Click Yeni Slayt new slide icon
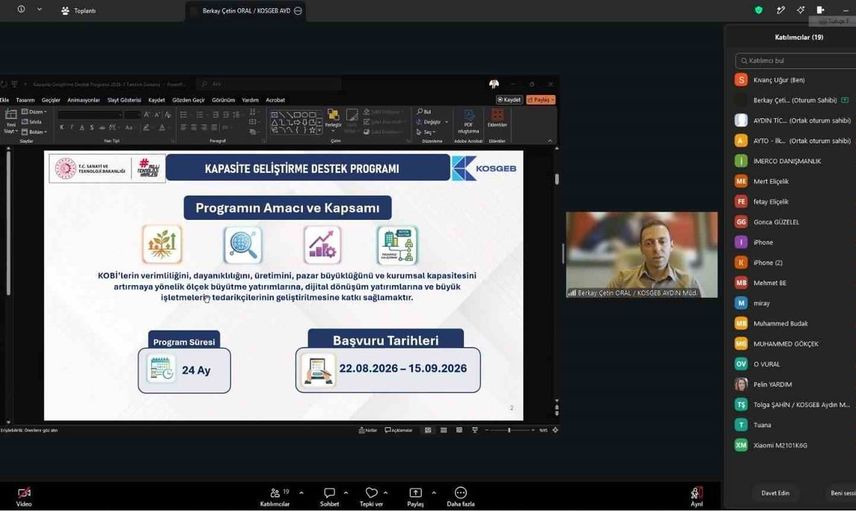The height and width of the screenshot is (511, 856). pos(10,121)
